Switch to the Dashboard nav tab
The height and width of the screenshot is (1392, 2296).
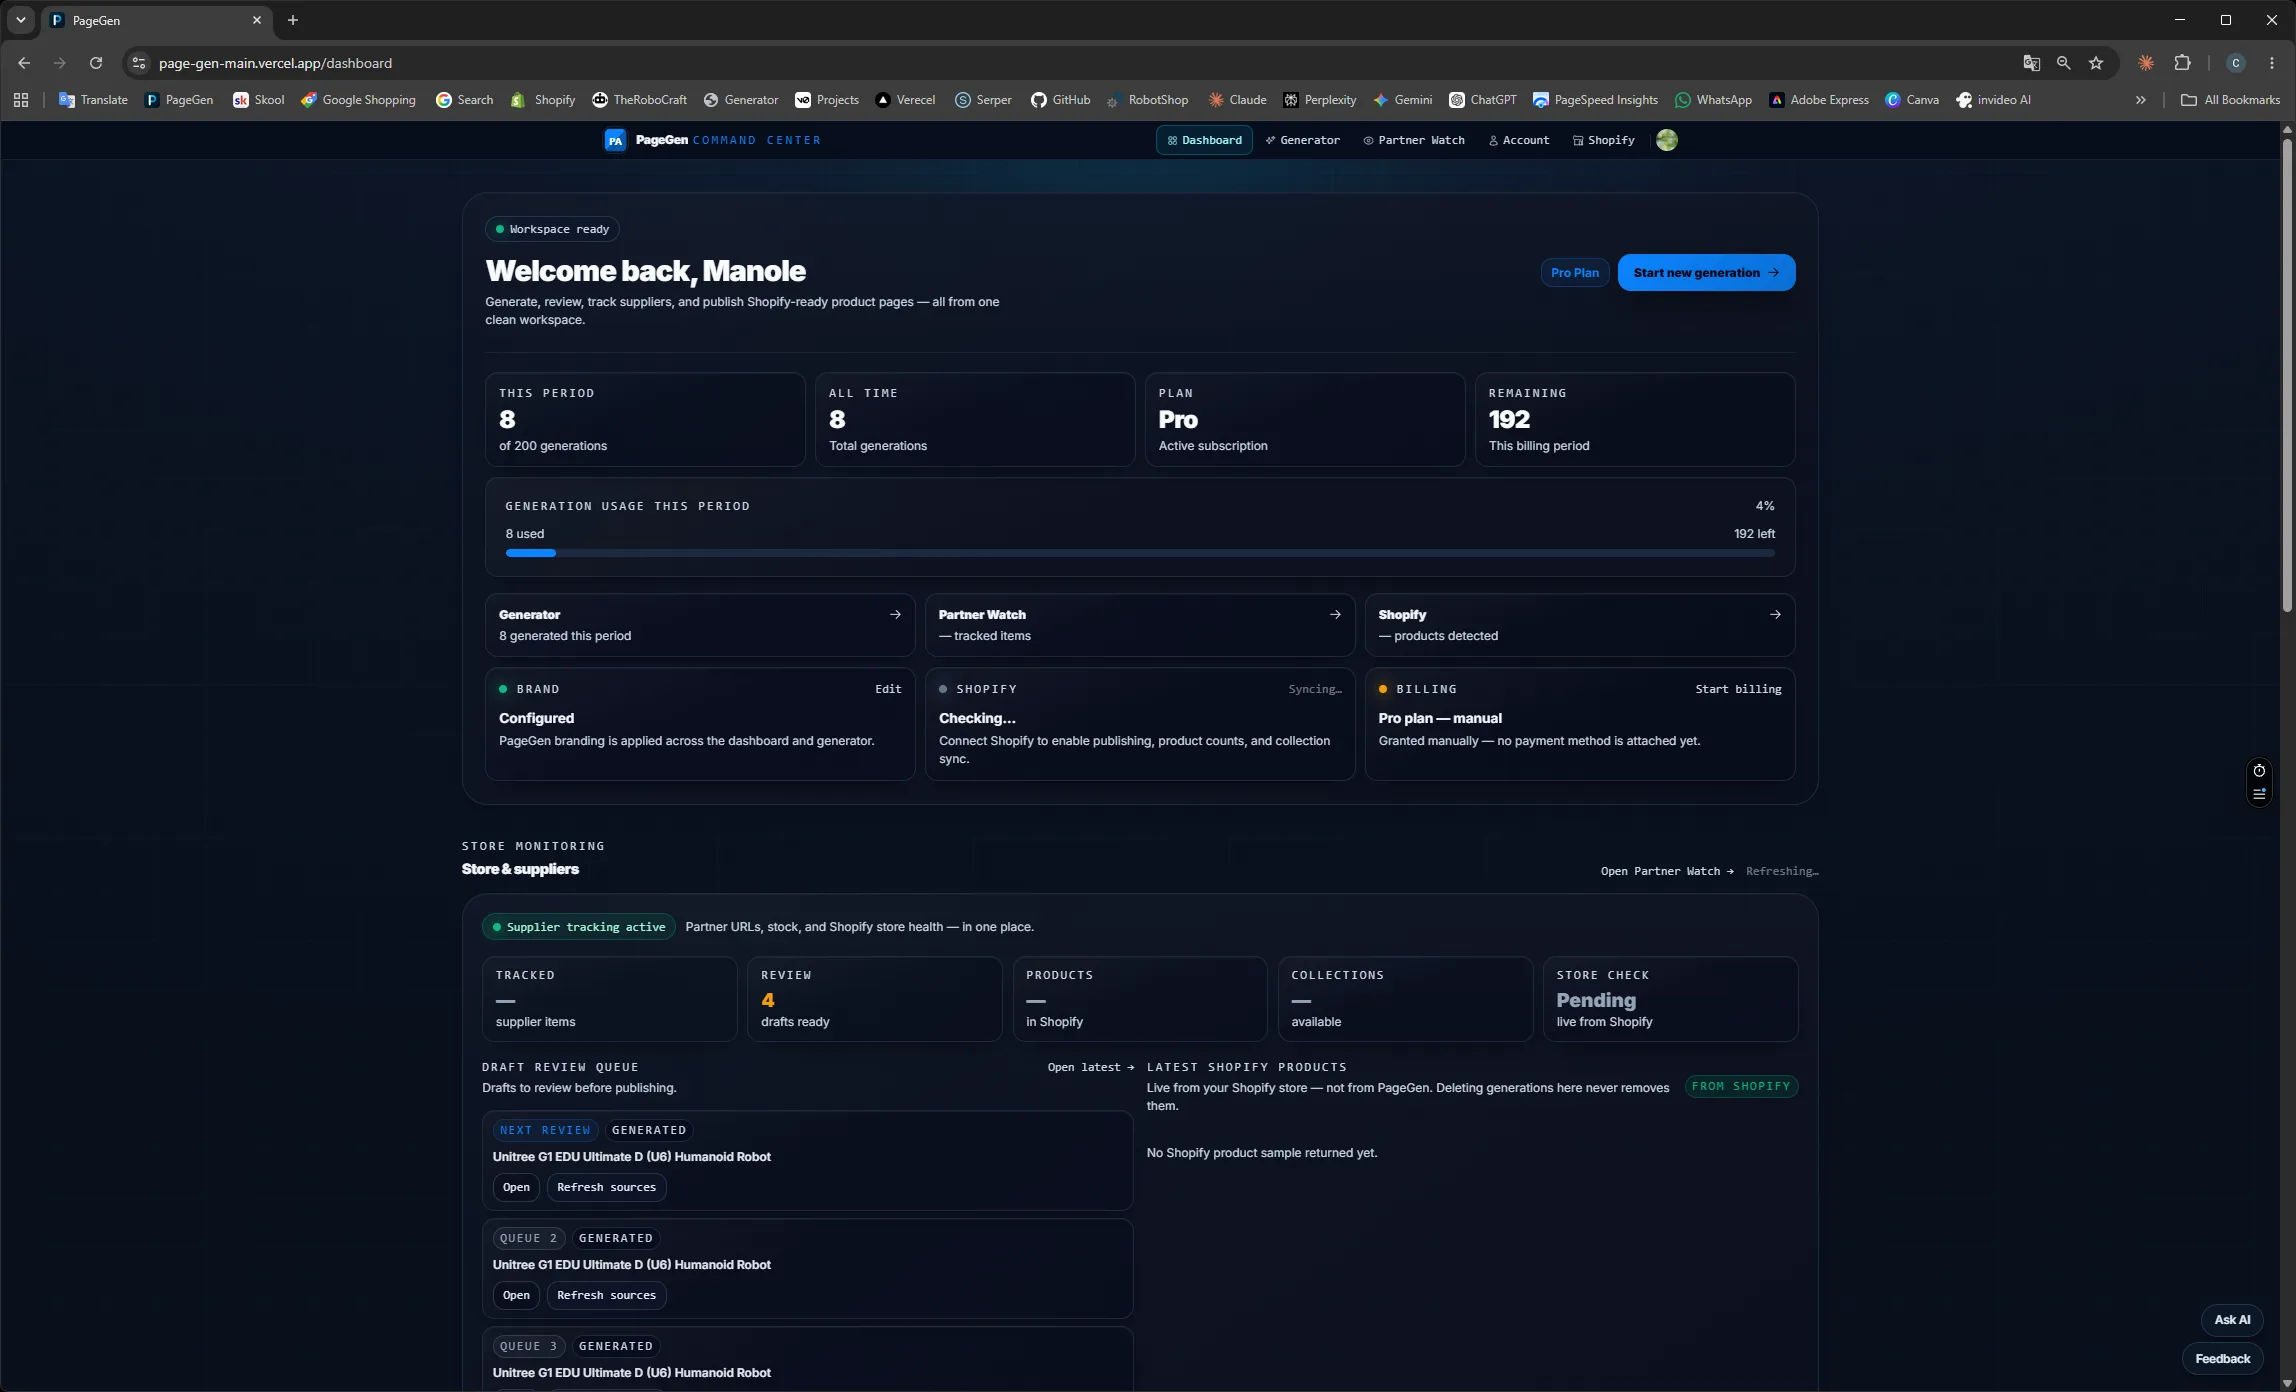click(1204, 141)
